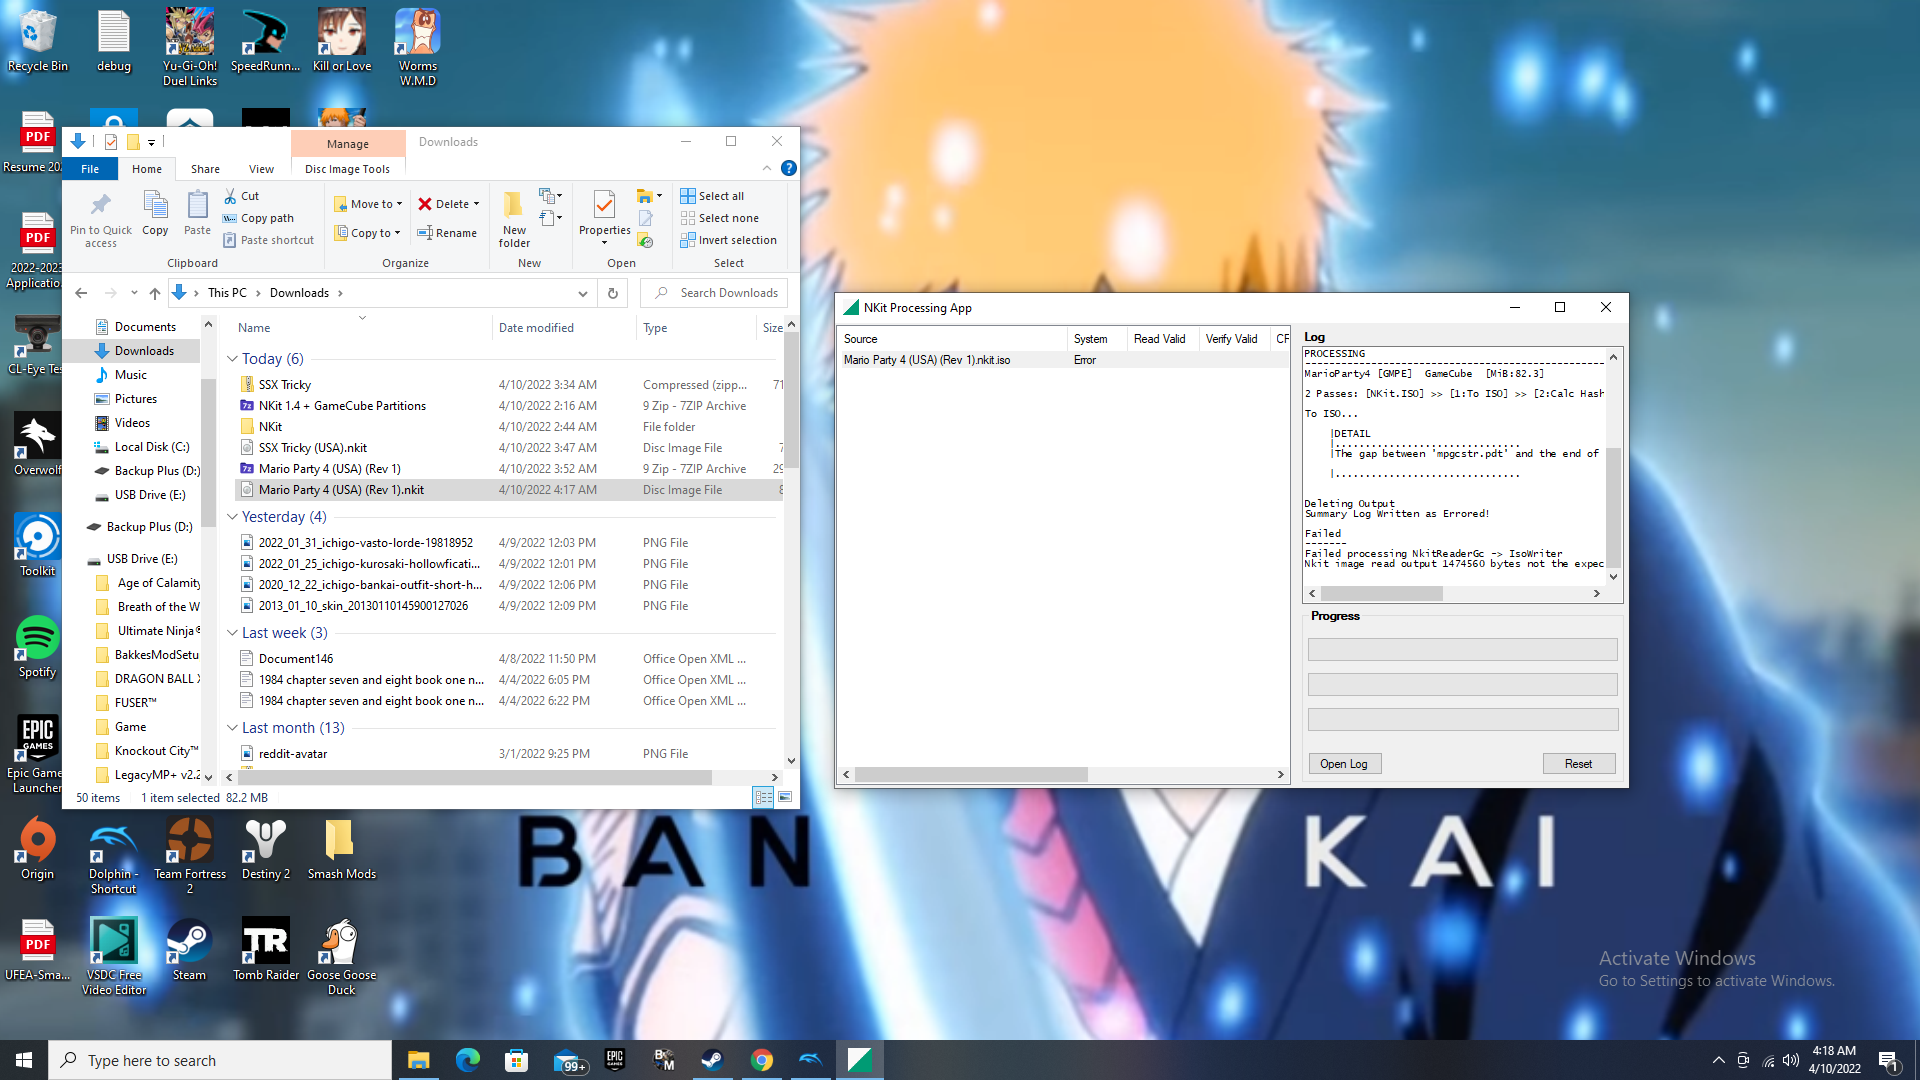This screenshot has width=1920, height=1080.
Task: Collapse the Last week group
Action: [232, 633]
